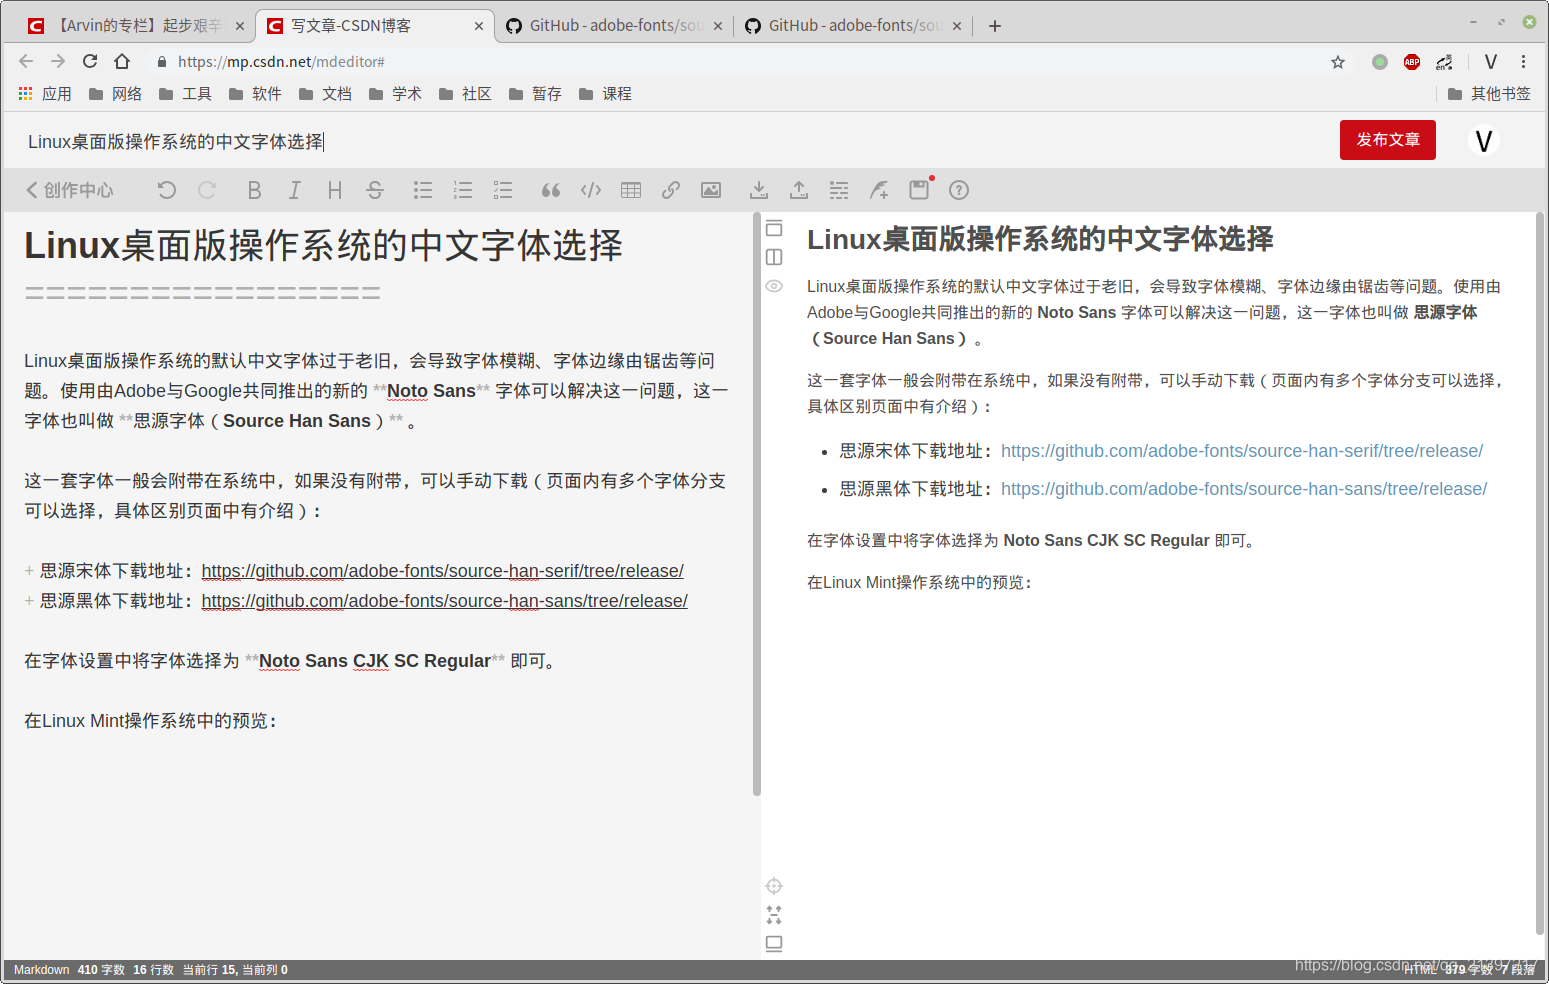Insert an image
Screen dimensions: 1549x984
click(711, 190)
